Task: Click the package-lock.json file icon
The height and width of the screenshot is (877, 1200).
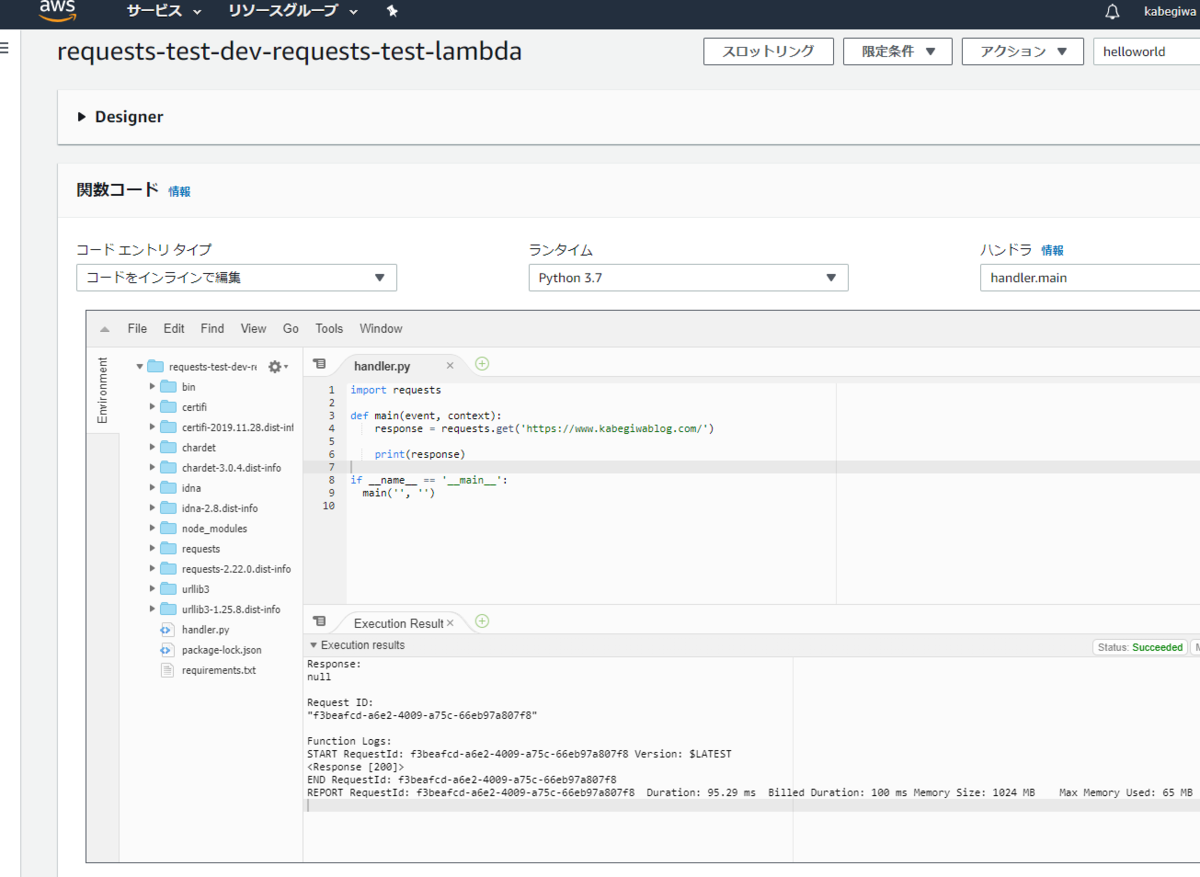Action: pyautogui.click(x=168, y=650)
